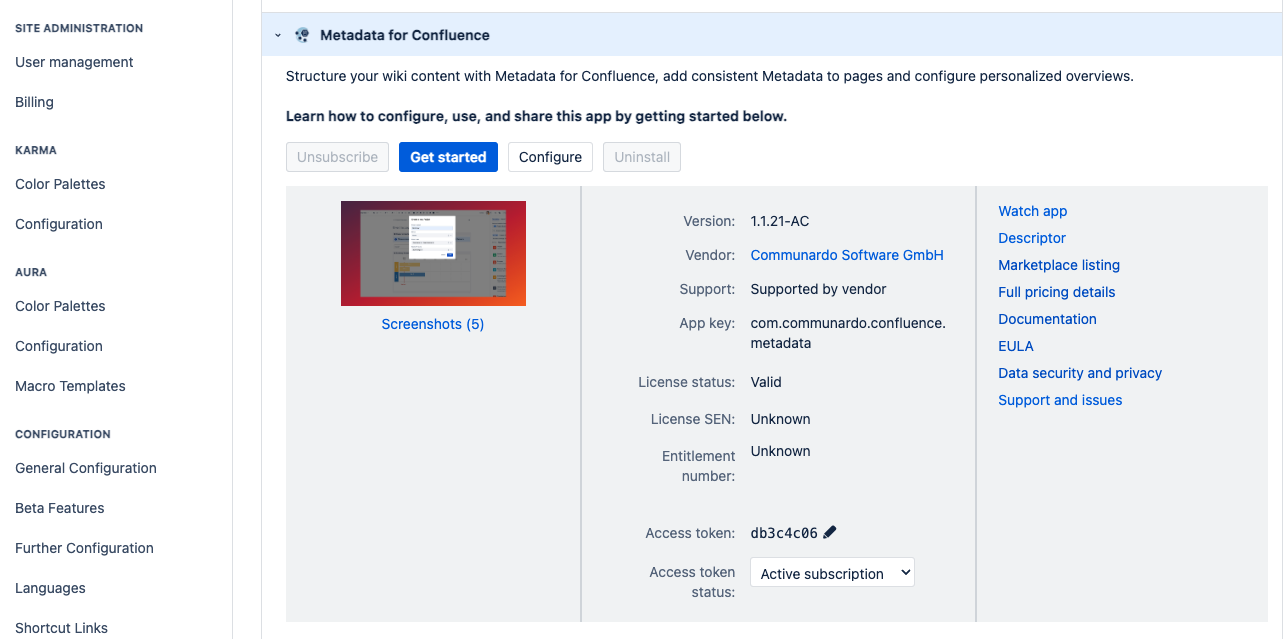Viewport: 1288px width, 639px height.
Task: Open Full pricing details
Action: point(1056,292)
